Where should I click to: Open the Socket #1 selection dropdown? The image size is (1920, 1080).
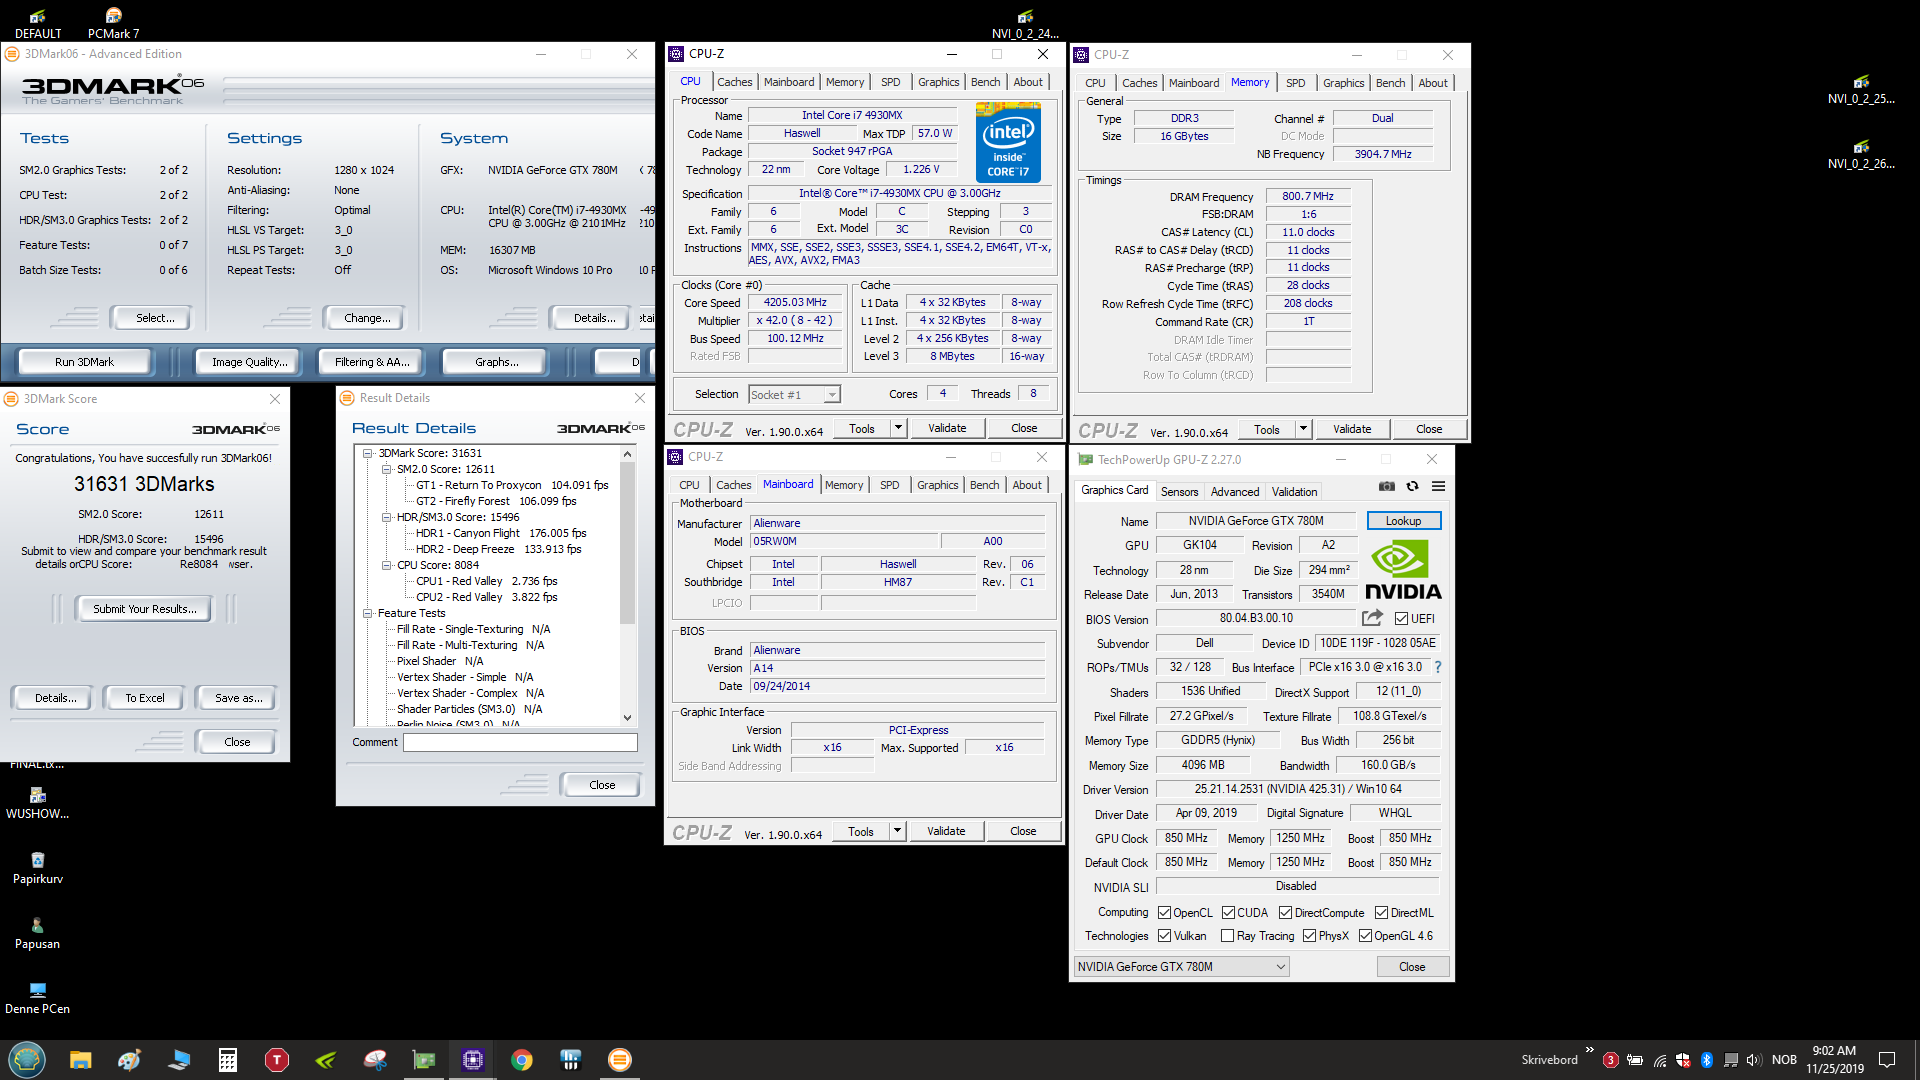point(795,395)
